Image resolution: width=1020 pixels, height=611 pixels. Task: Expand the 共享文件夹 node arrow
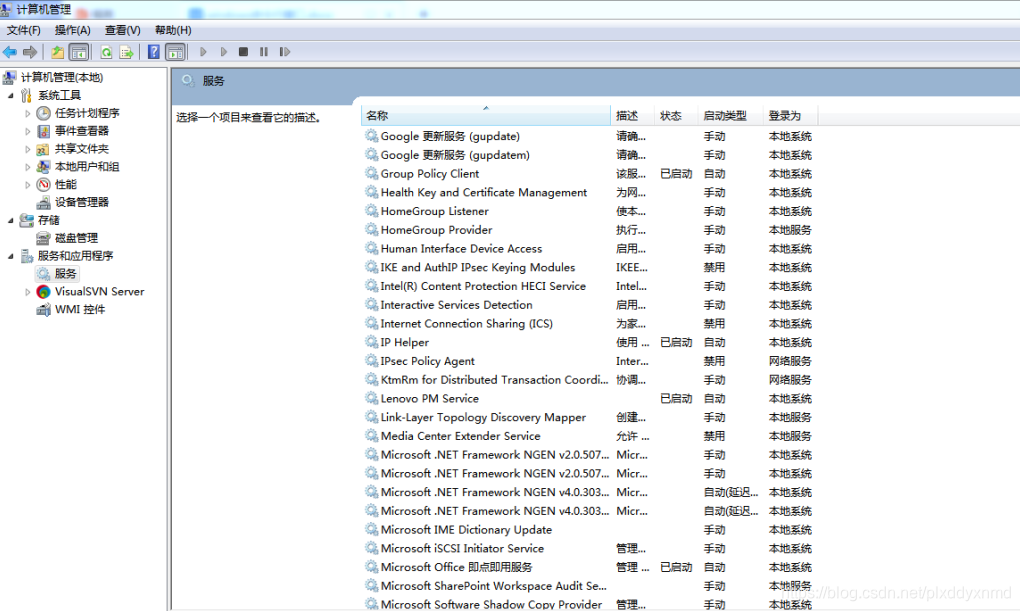(x=27, y=149)
